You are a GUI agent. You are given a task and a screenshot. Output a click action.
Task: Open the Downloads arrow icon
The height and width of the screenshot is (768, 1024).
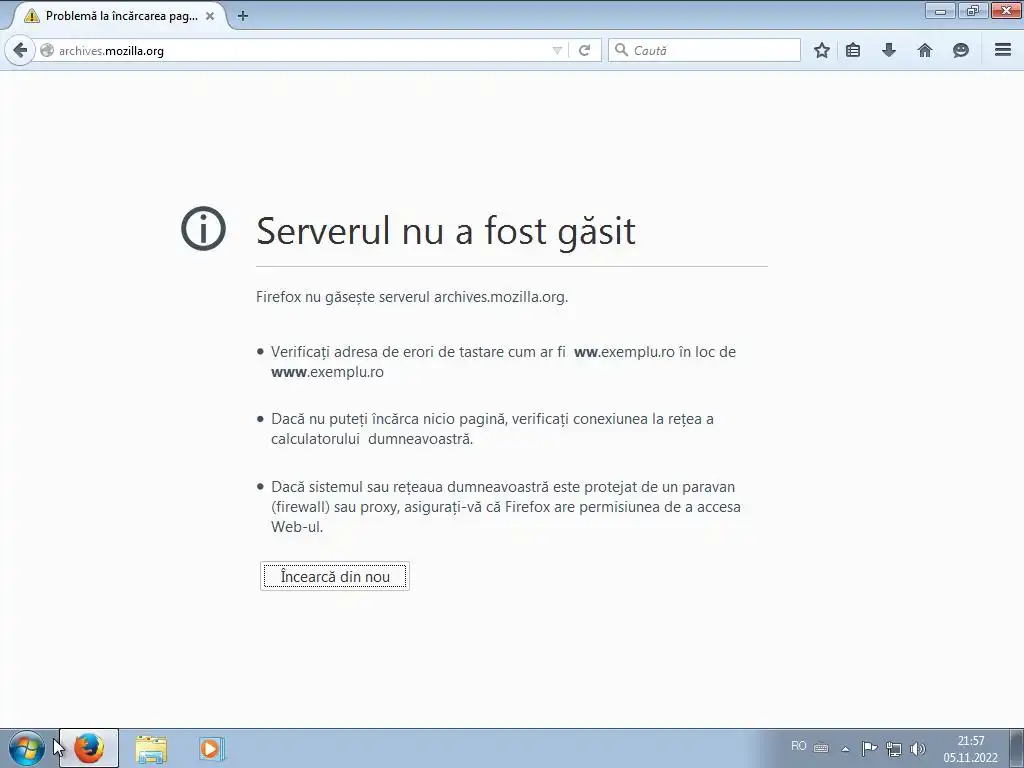pyautogui.click(x=889, y=50)
